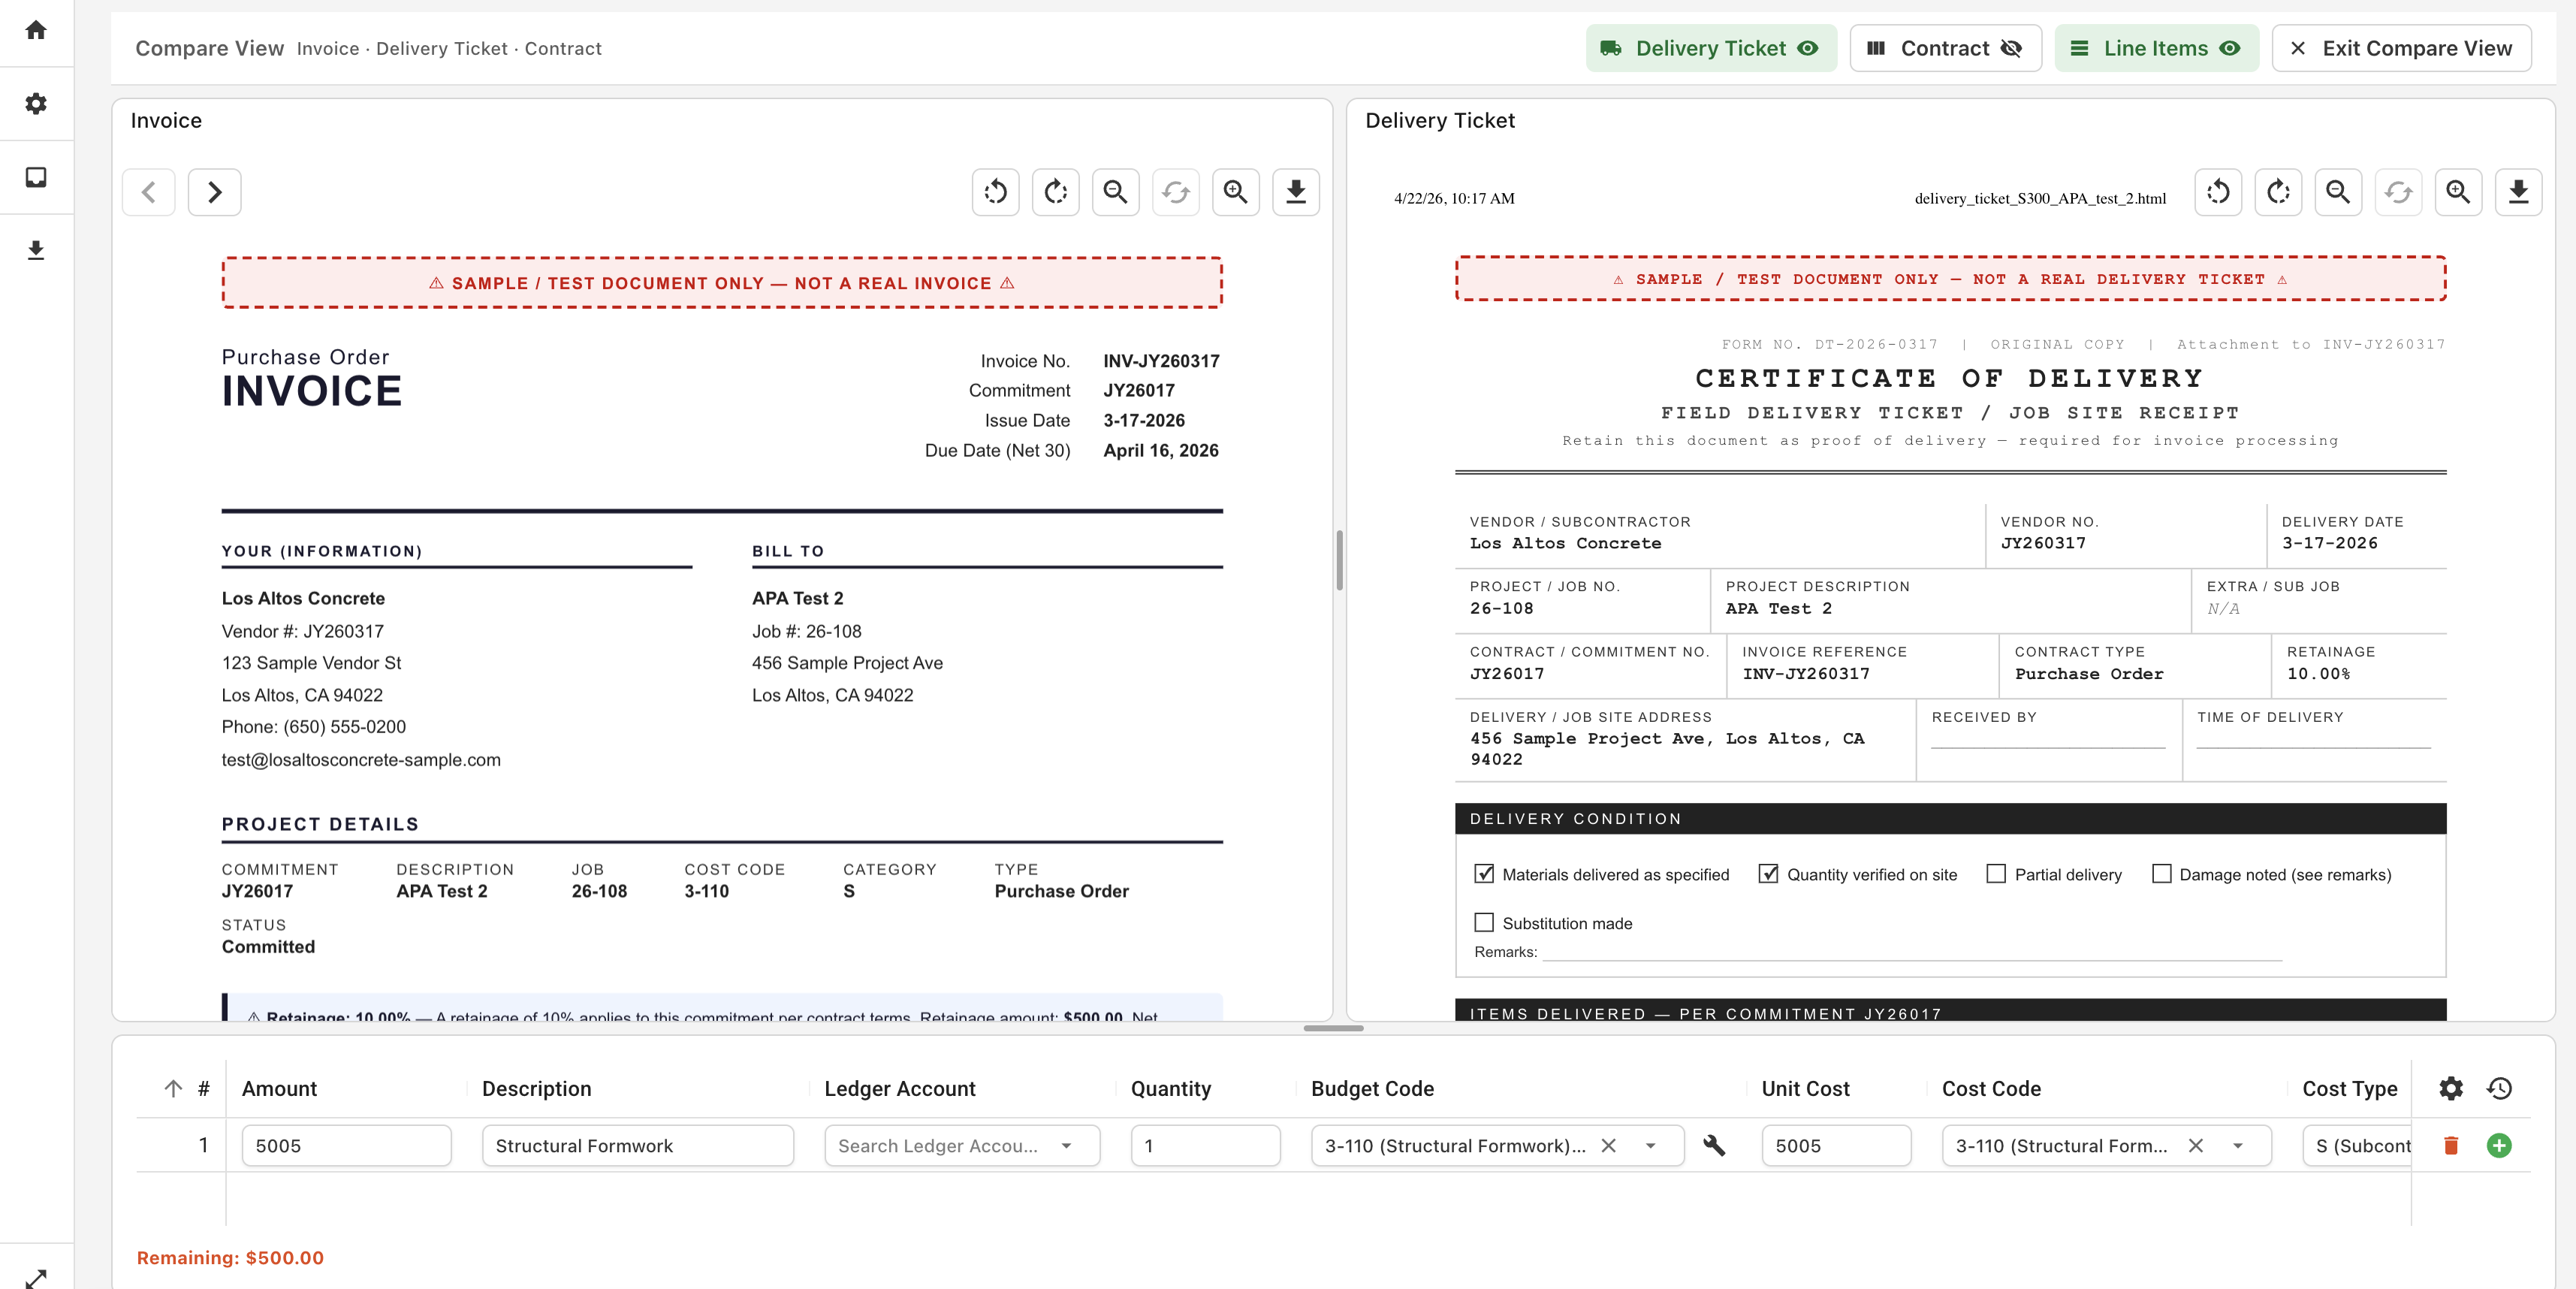The height and width of the screenshot is (1289, 2576).
Task: Expand Ledger Account dropdown arrow
Action: pos(1066,1146)
